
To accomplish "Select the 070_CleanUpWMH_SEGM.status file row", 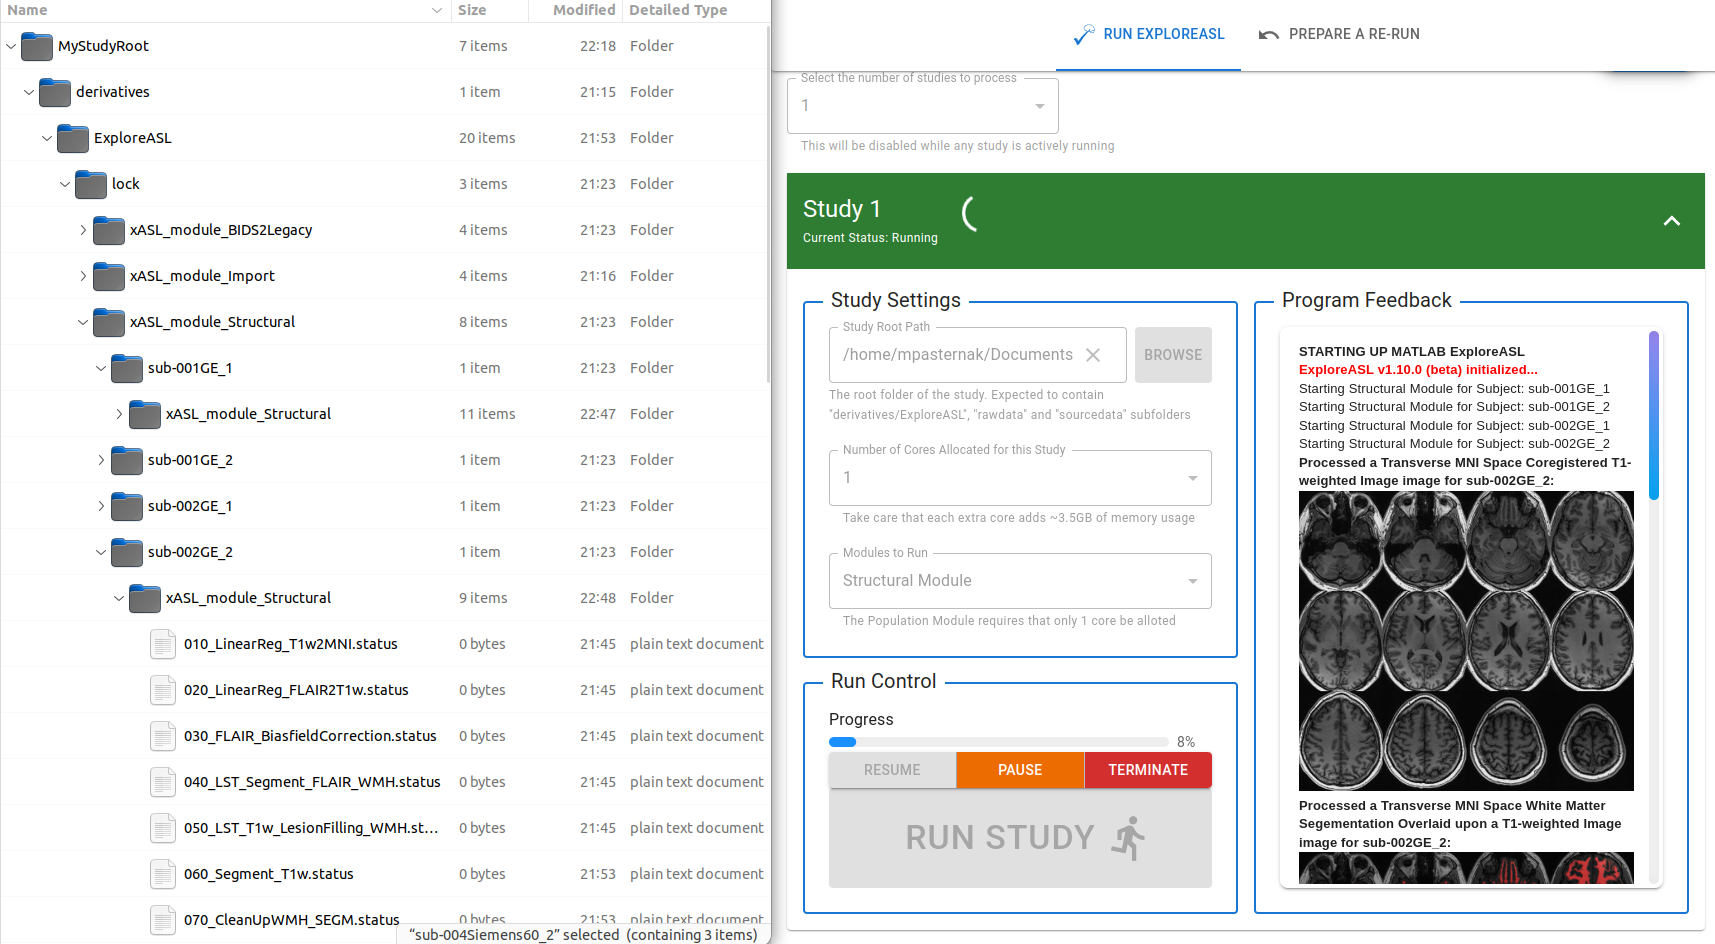I will (x=385, y=920).
